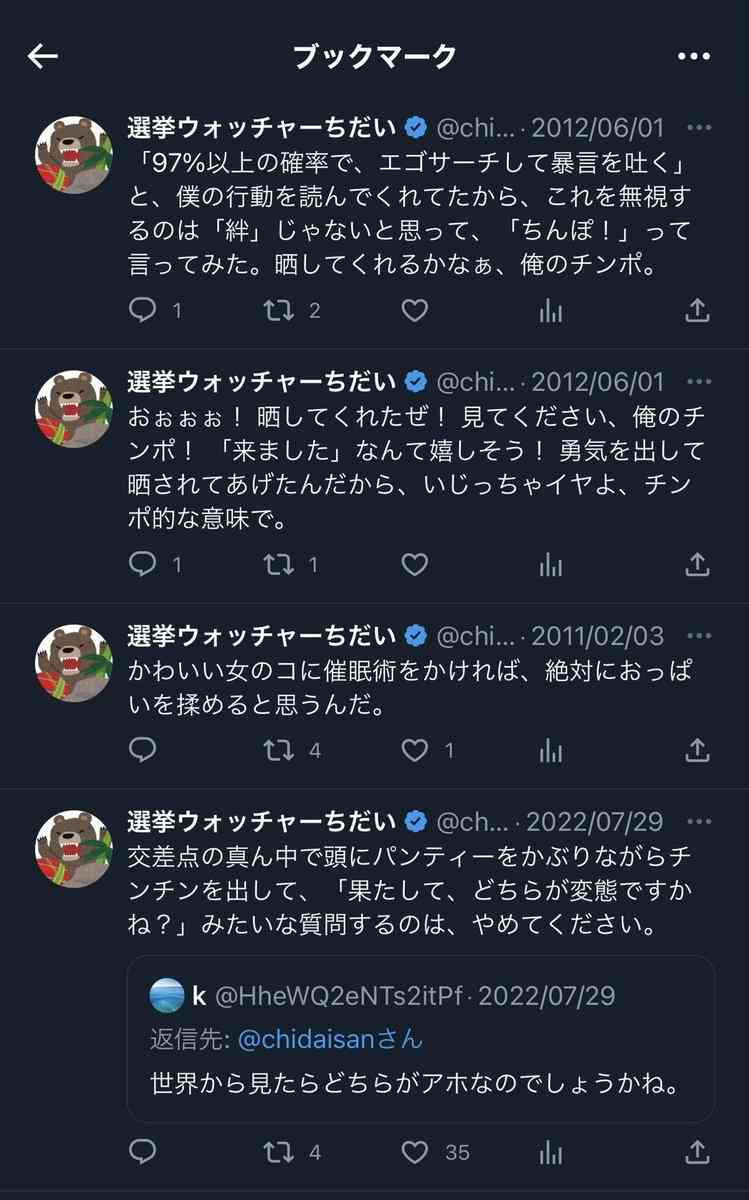View analytics on the 2011/02/03 tweet
The height and width of the screenshot is (1200, 749).
pyautogui.click(x=551, y=749)
